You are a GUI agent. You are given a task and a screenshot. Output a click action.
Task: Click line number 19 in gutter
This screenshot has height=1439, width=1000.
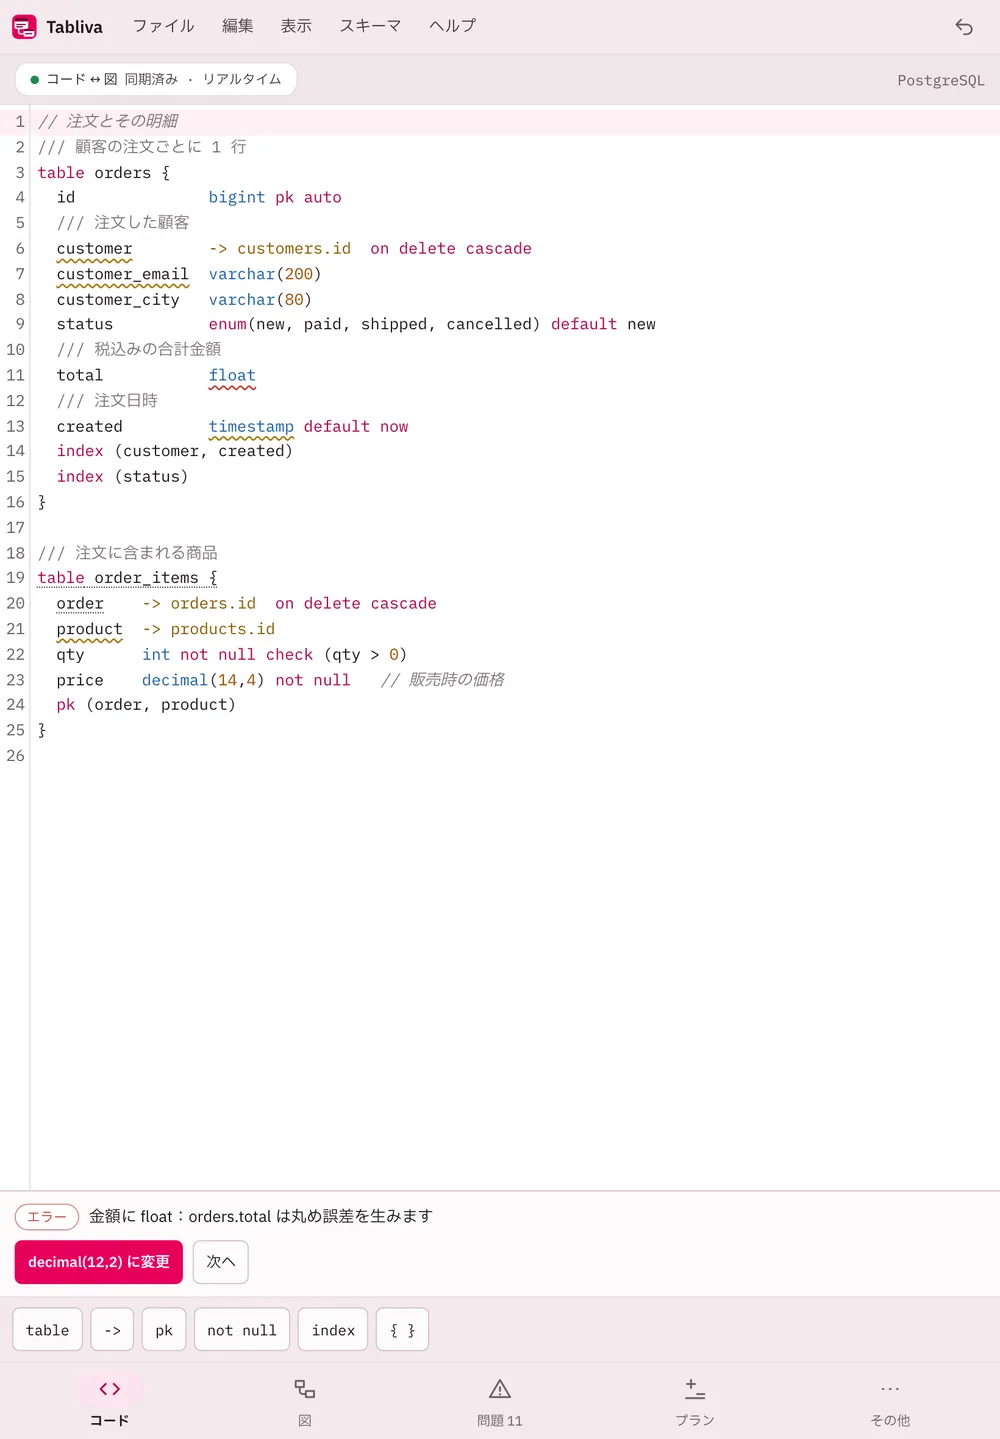tap(15, 578)
